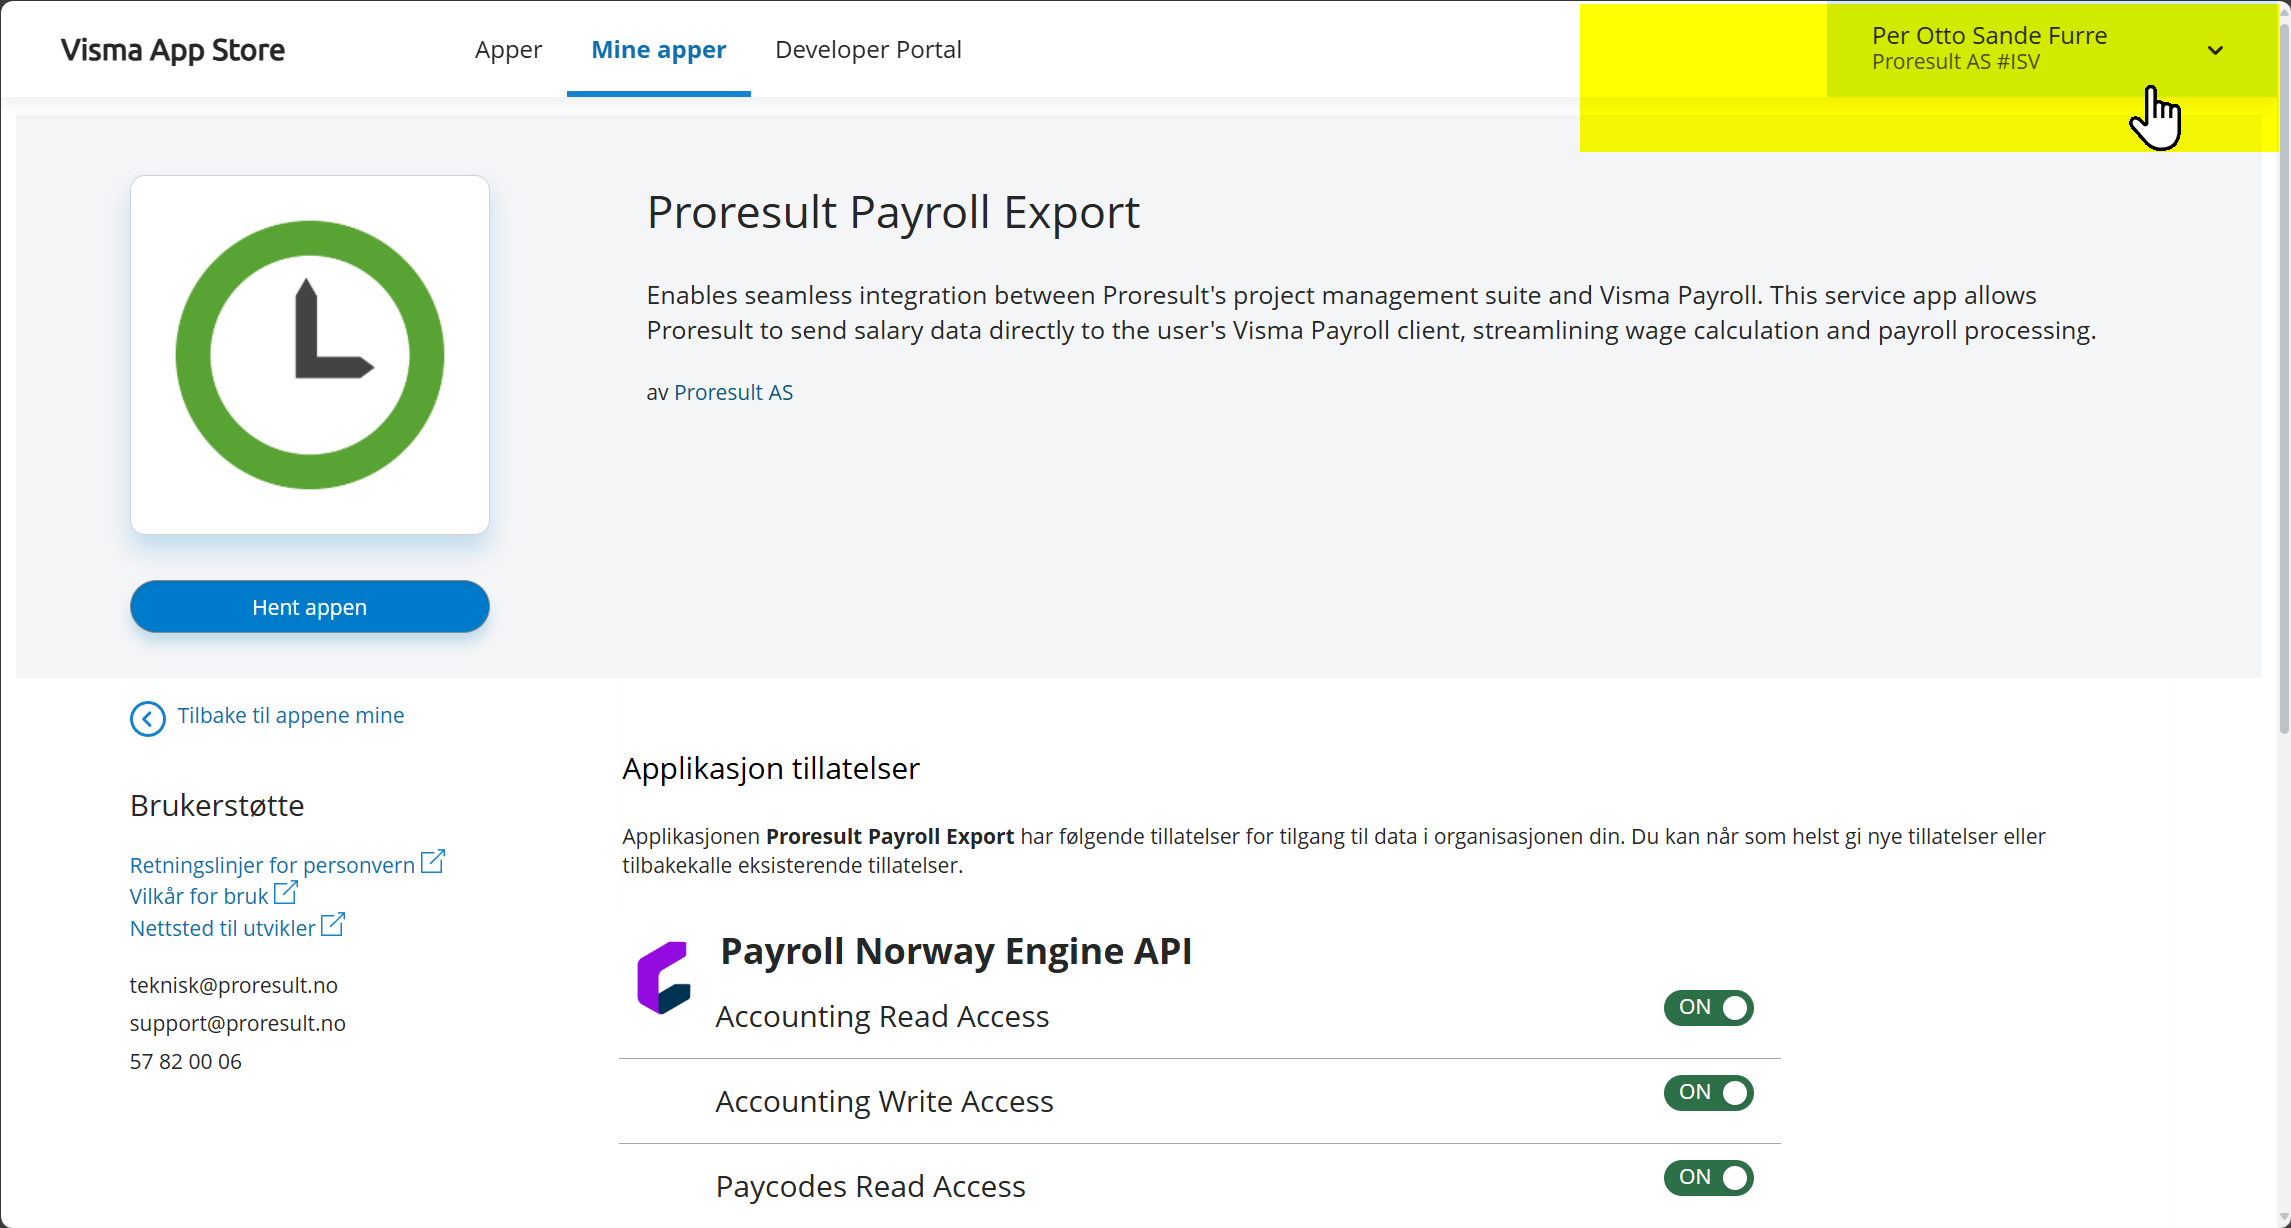Toggle Paycodes Read Access switch
Screen dimensions: 2291x1228
[x=1708, y=1177]
